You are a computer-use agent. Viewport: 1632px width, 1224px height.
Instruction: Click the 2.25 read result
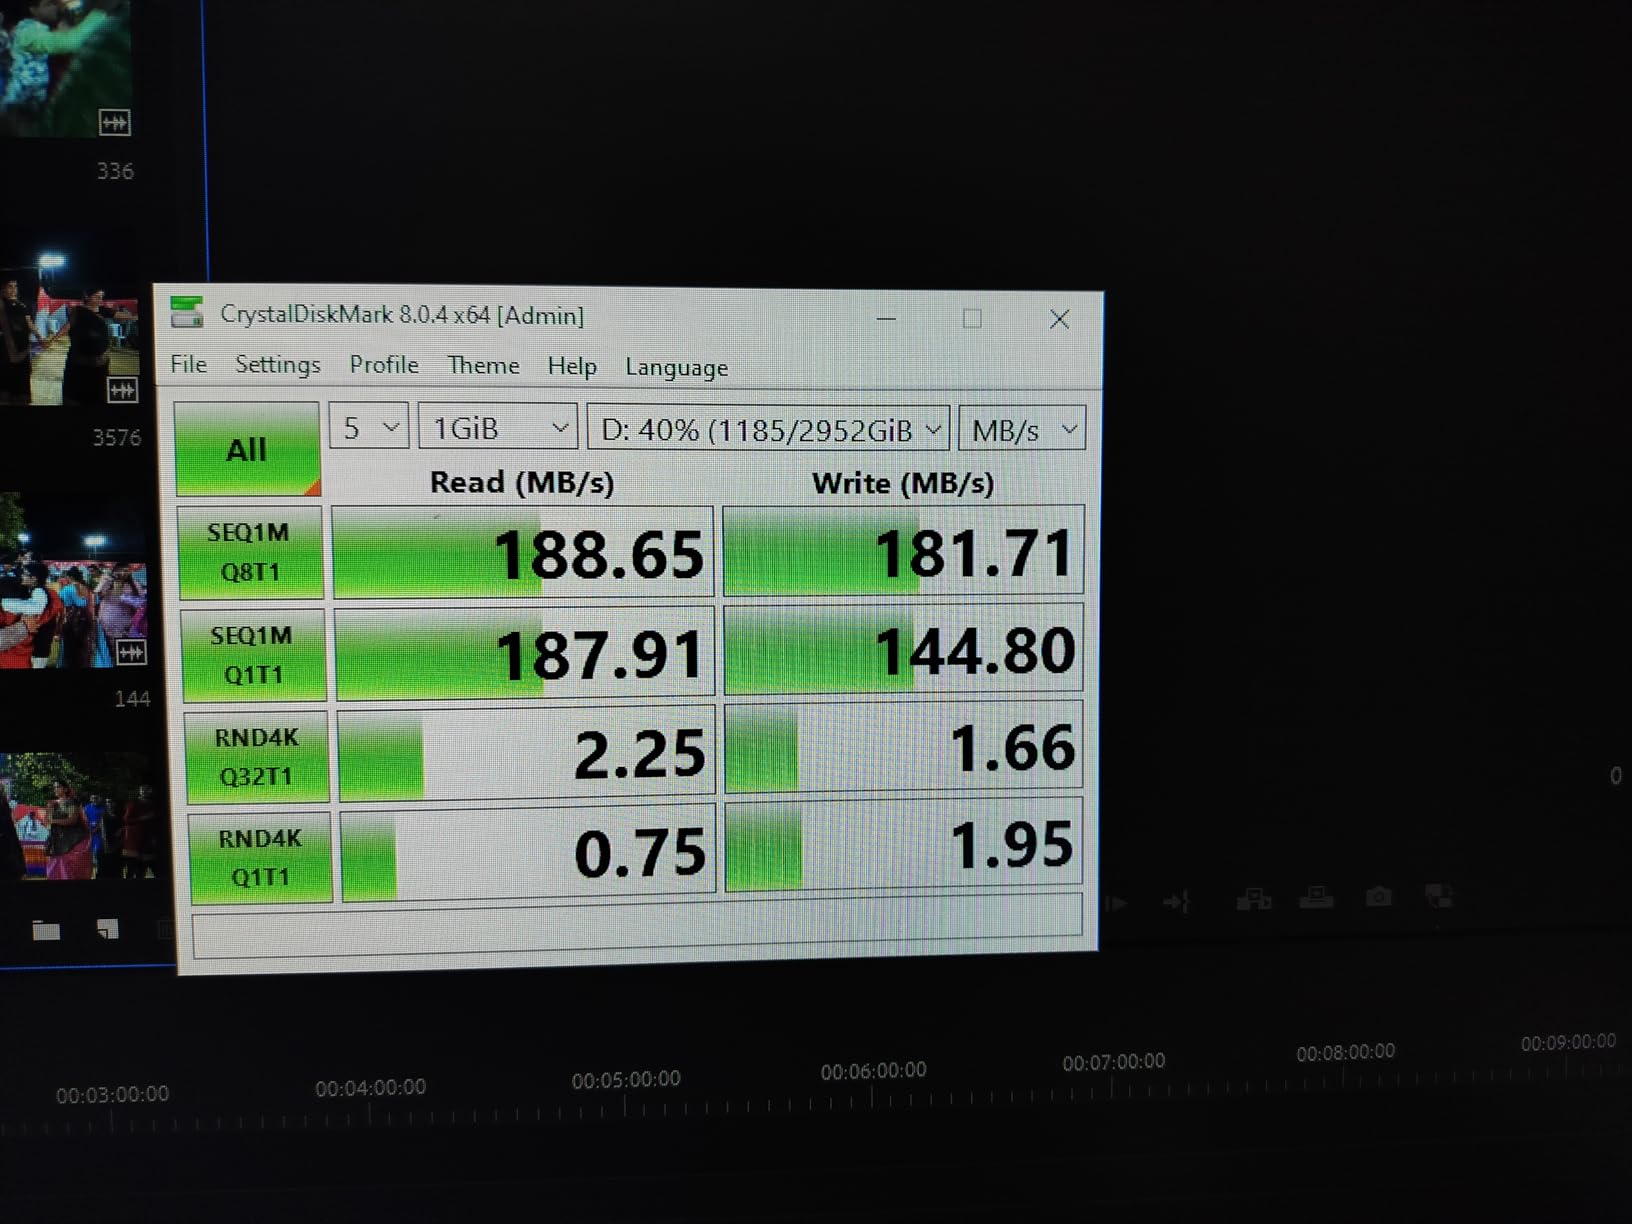[x=528, y=753]
